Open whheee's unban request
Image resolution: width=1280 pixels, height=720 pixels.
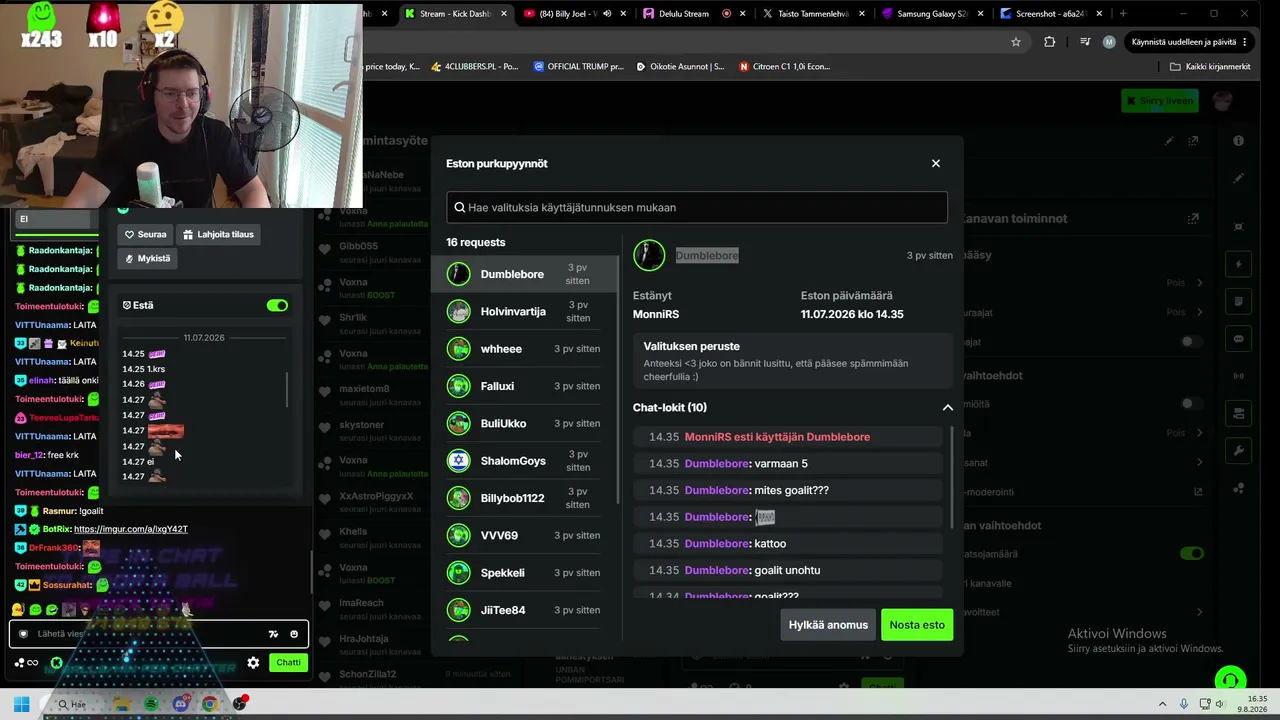[x=525, y=349]
